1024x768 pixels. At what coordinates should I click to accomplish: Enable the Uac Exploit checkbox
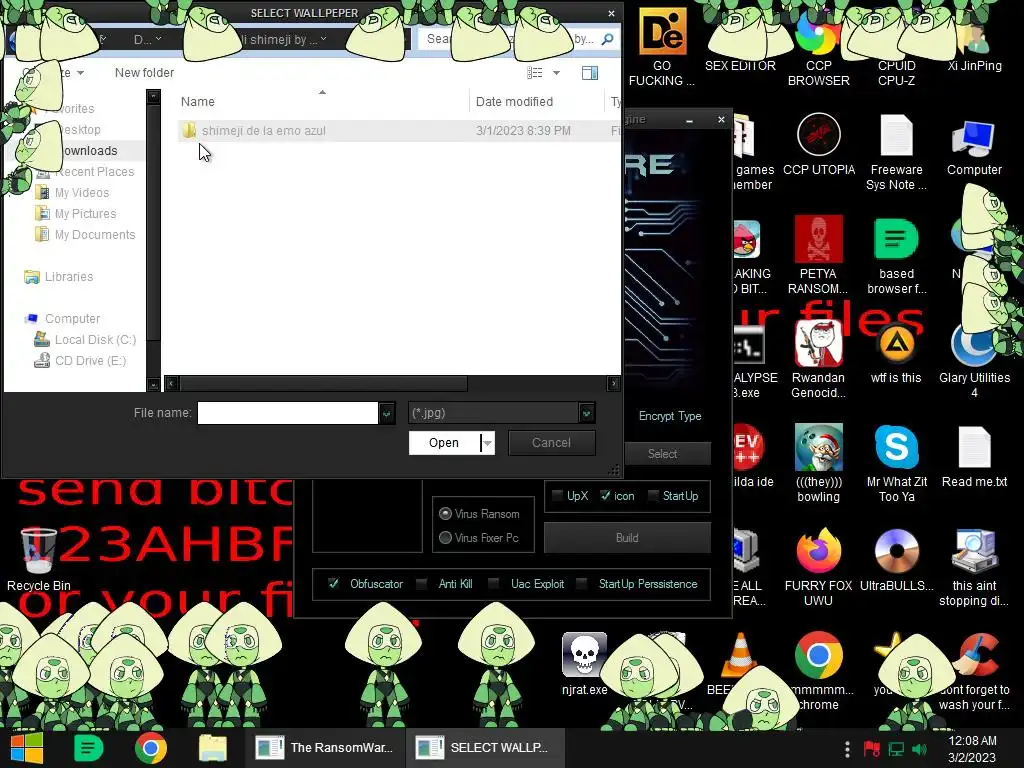click(x=494, y=583)
